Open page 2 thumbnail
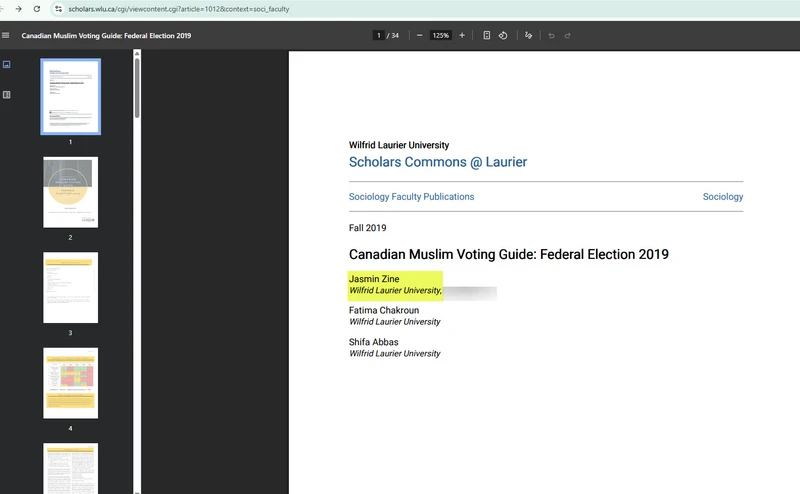Image resolution: width=800 pixels, height=494 pixels. tap(70, 192)
